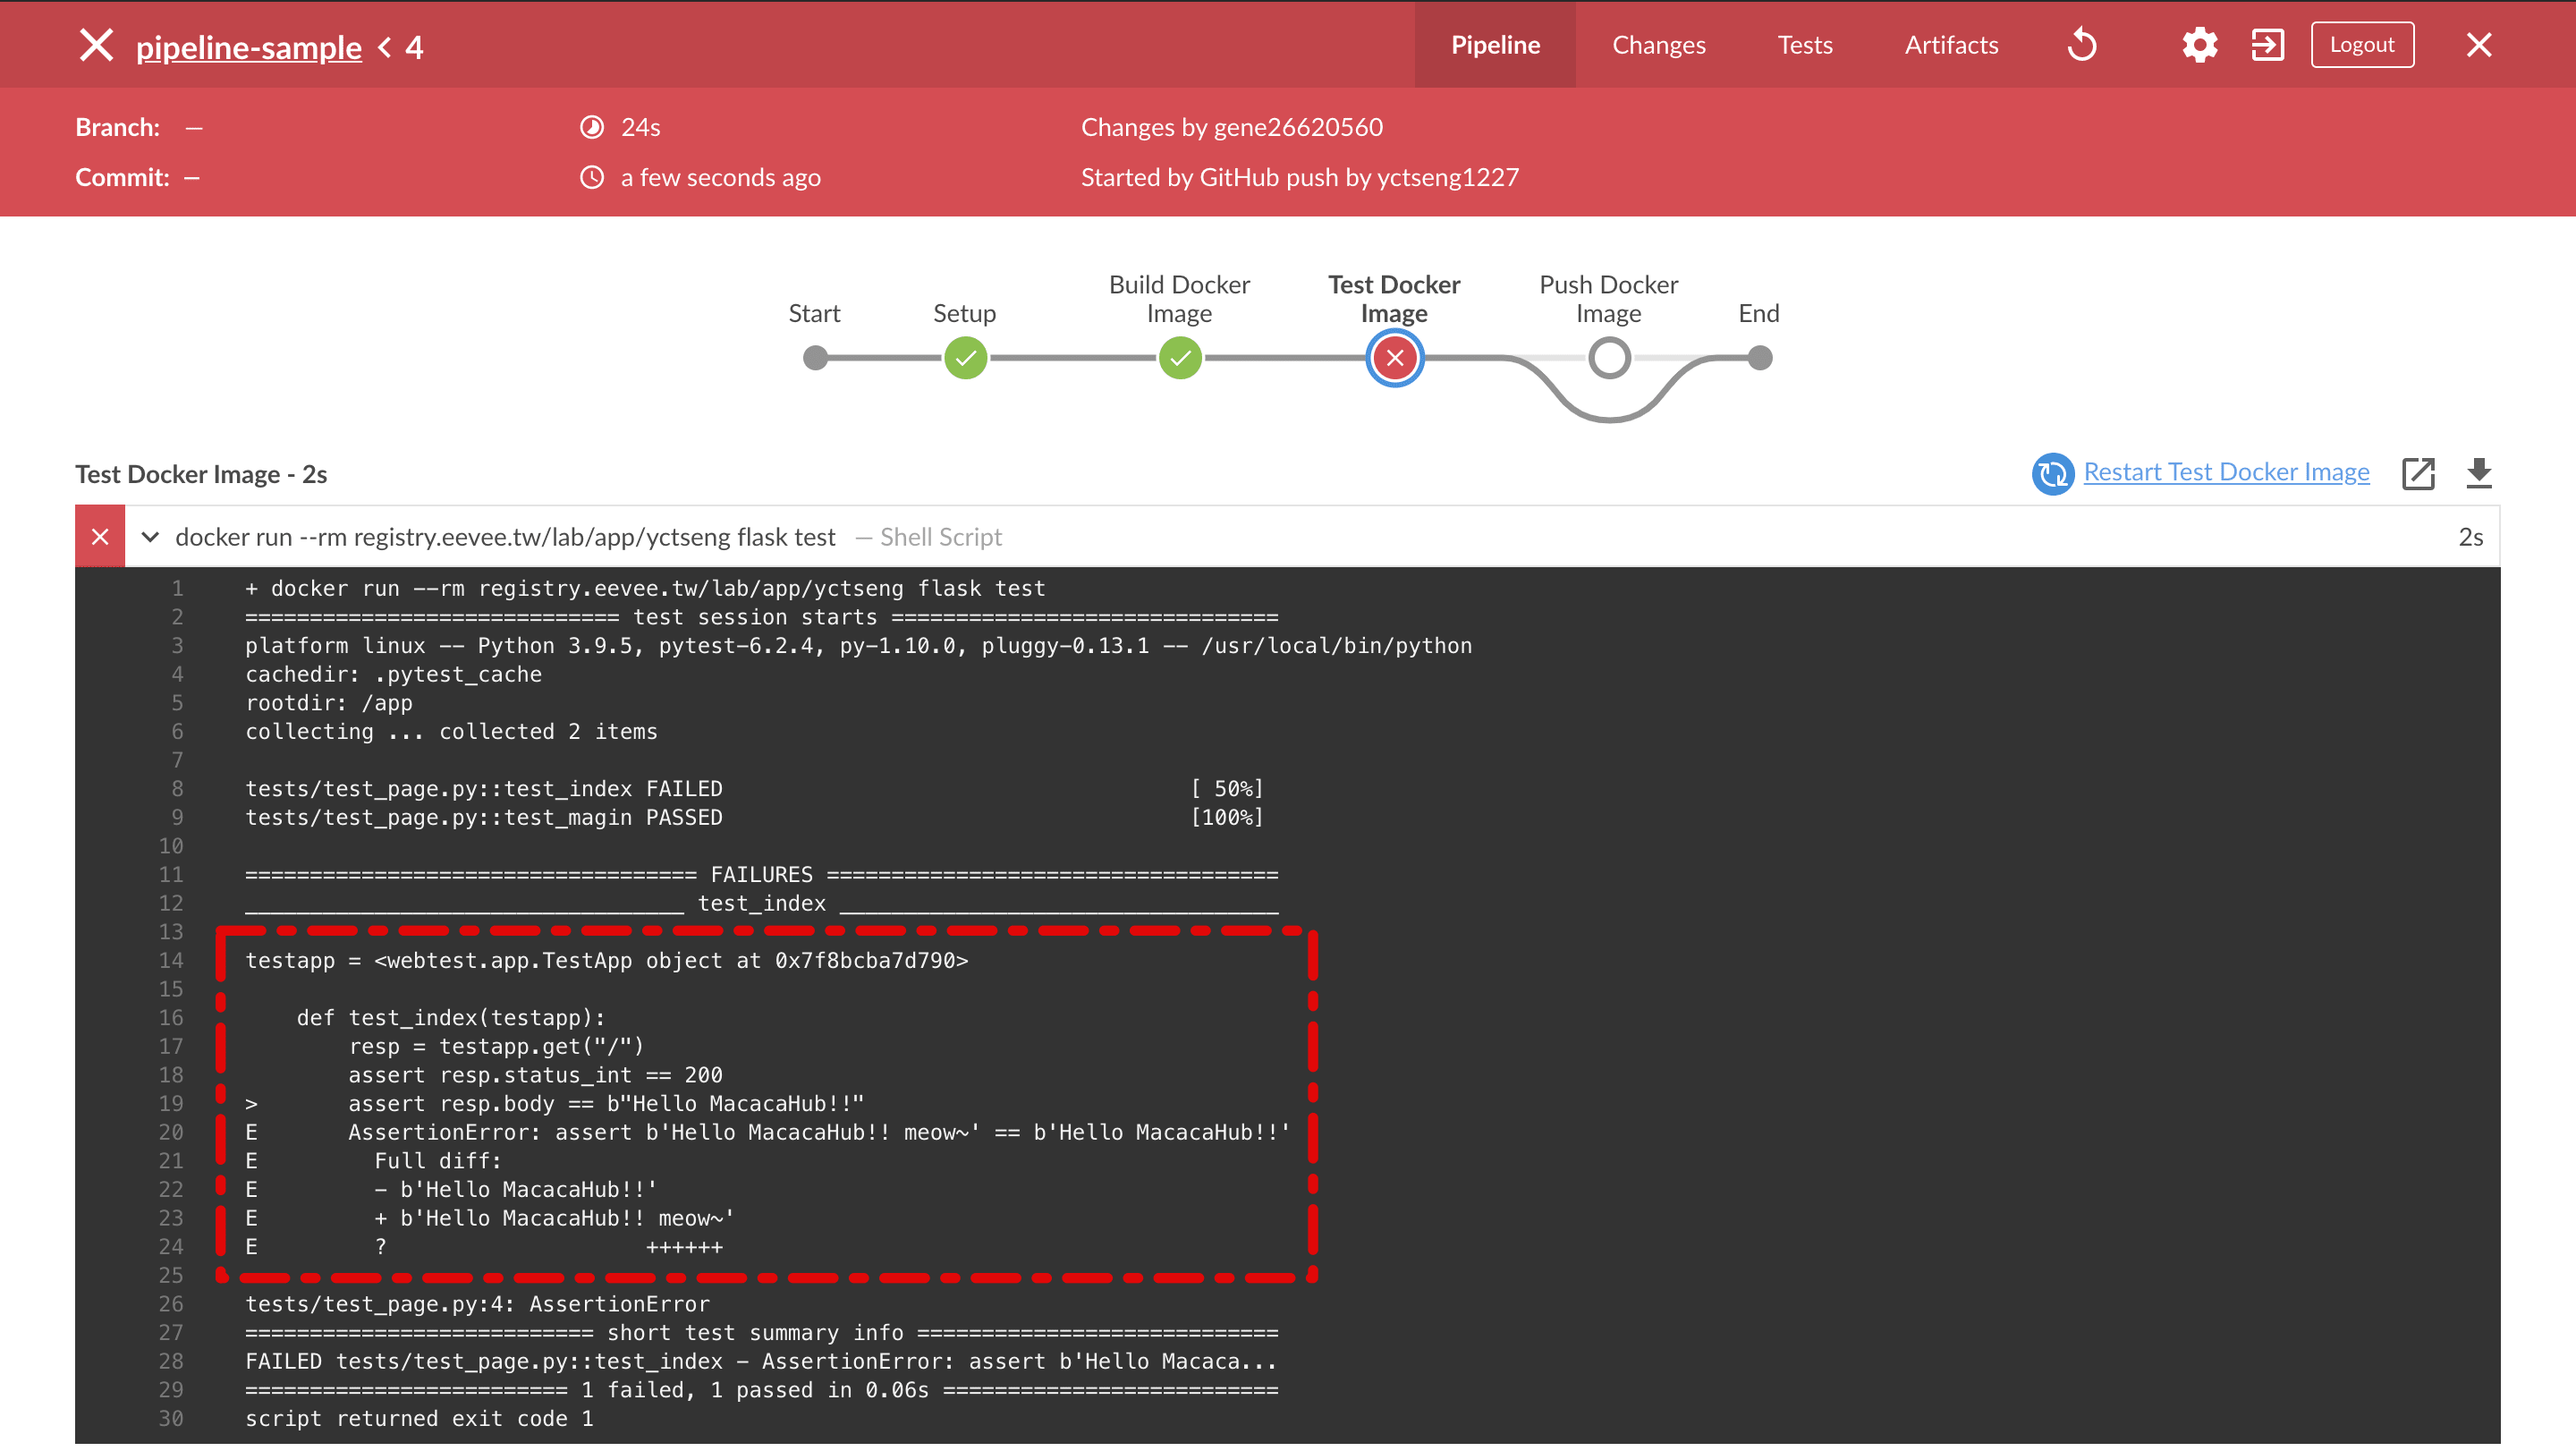Click the back chevron next to pipeline-sample
The image size is (2576, 1451).
pyautogui.click(x=383, y=46)
